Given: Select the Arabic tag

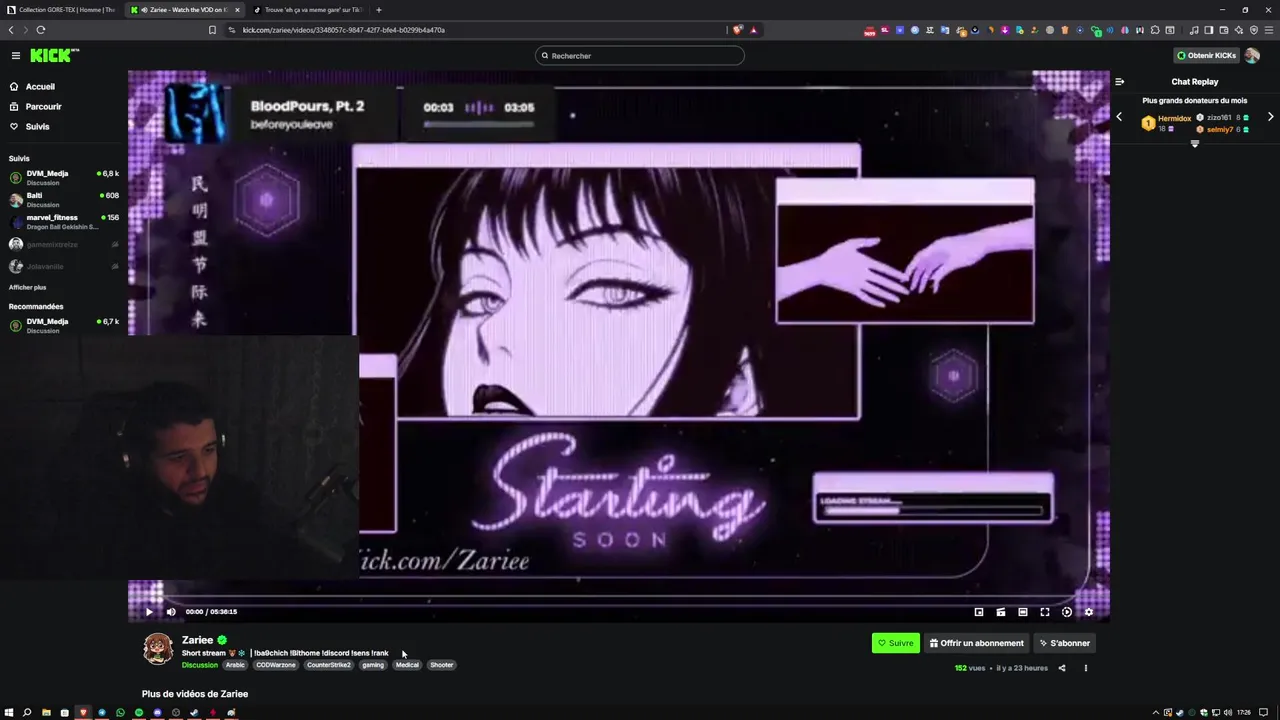Looking at the screenshot, I should tap(235, 665).
